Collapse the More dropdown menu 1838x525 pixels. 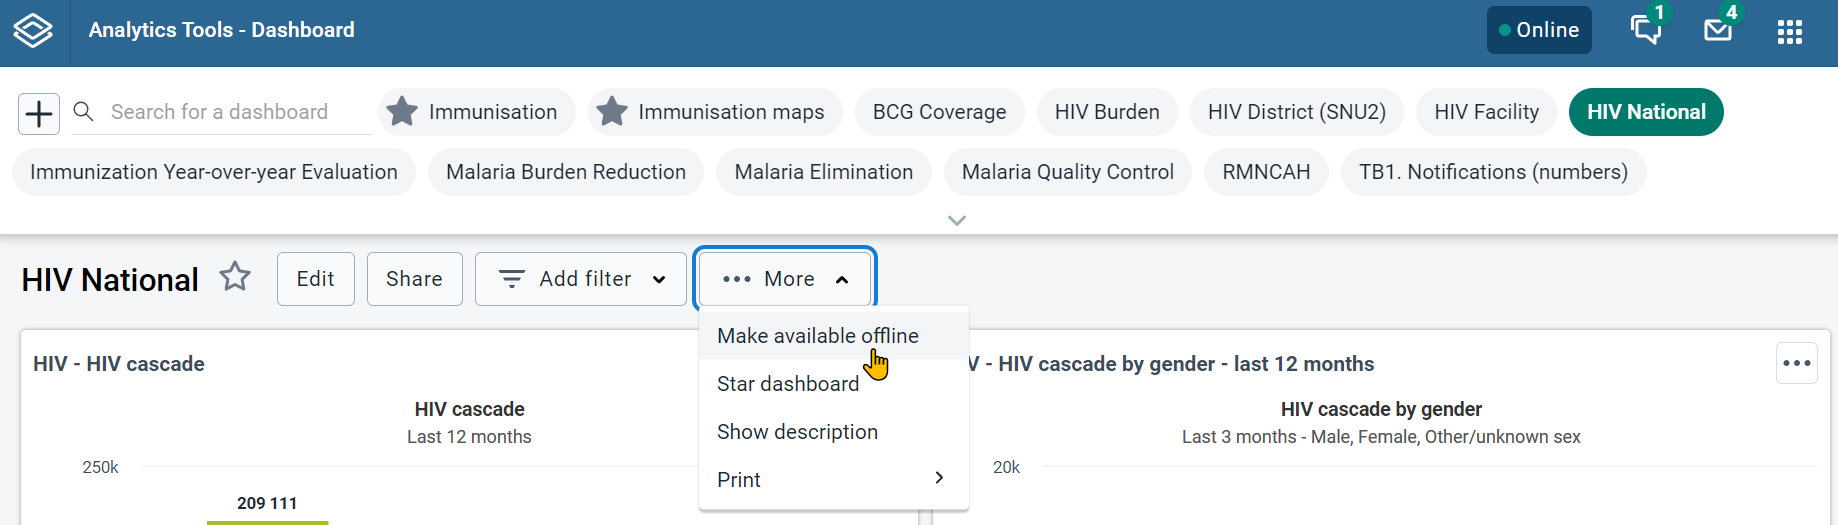point(785,279)
